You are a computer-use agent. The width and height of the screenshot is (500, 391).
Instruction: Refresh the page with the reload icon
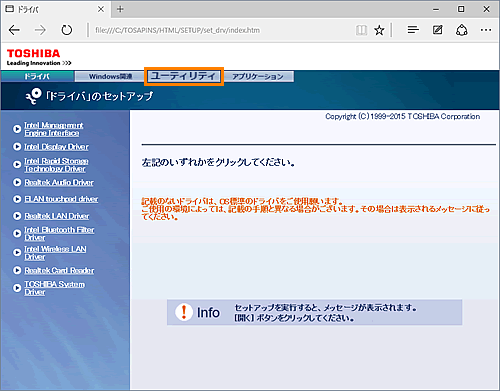coord(67,30)
